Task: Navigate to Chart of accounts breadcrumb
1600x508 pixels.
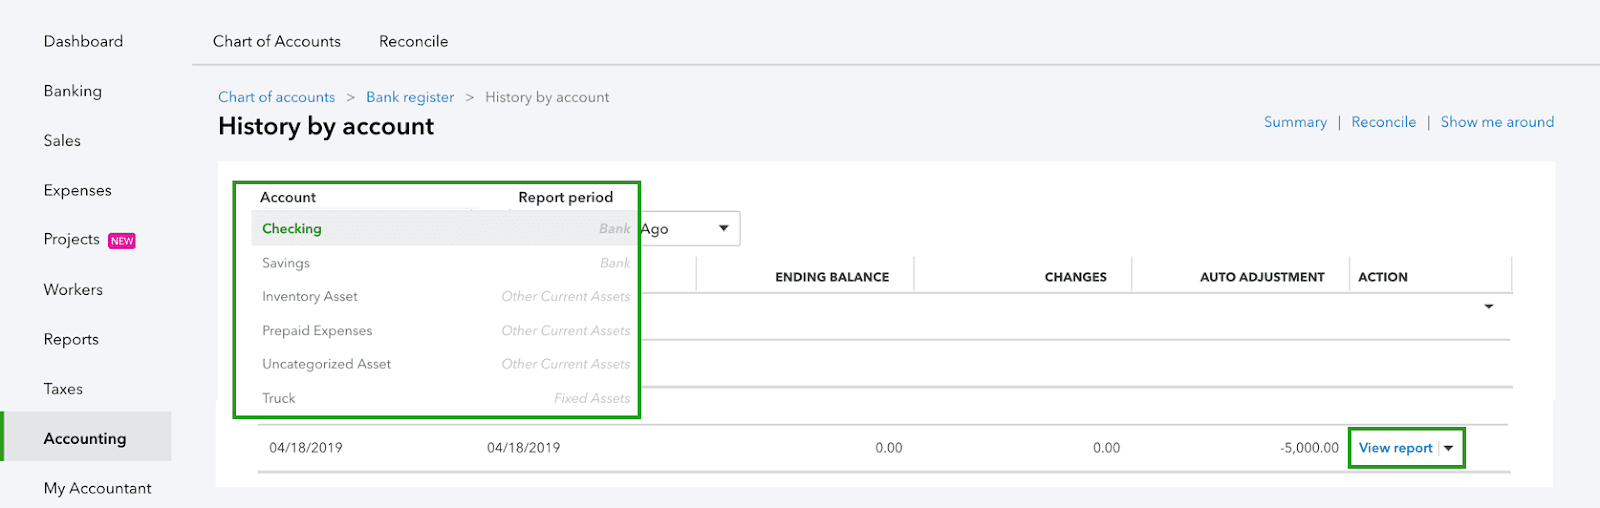Action: [276, 97]
